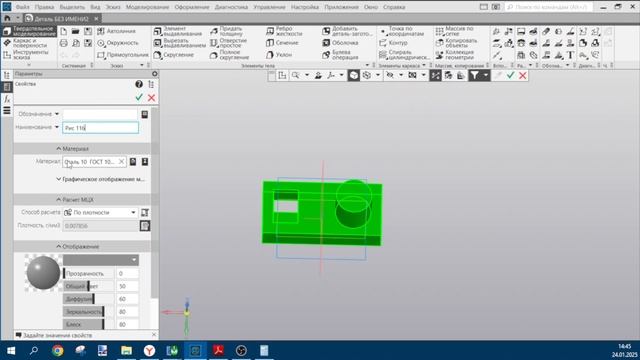Switch to Каркас и поверхности toolset
The width and height of the screenshot is (640, 360).
point(26,43)
